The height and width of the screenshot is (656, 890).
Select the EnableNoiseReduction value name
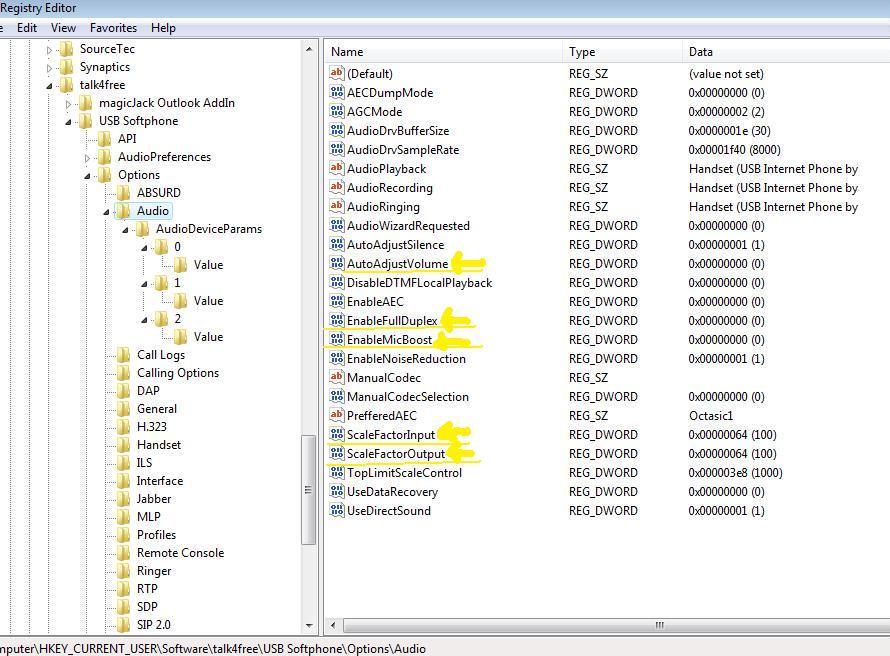406,359
